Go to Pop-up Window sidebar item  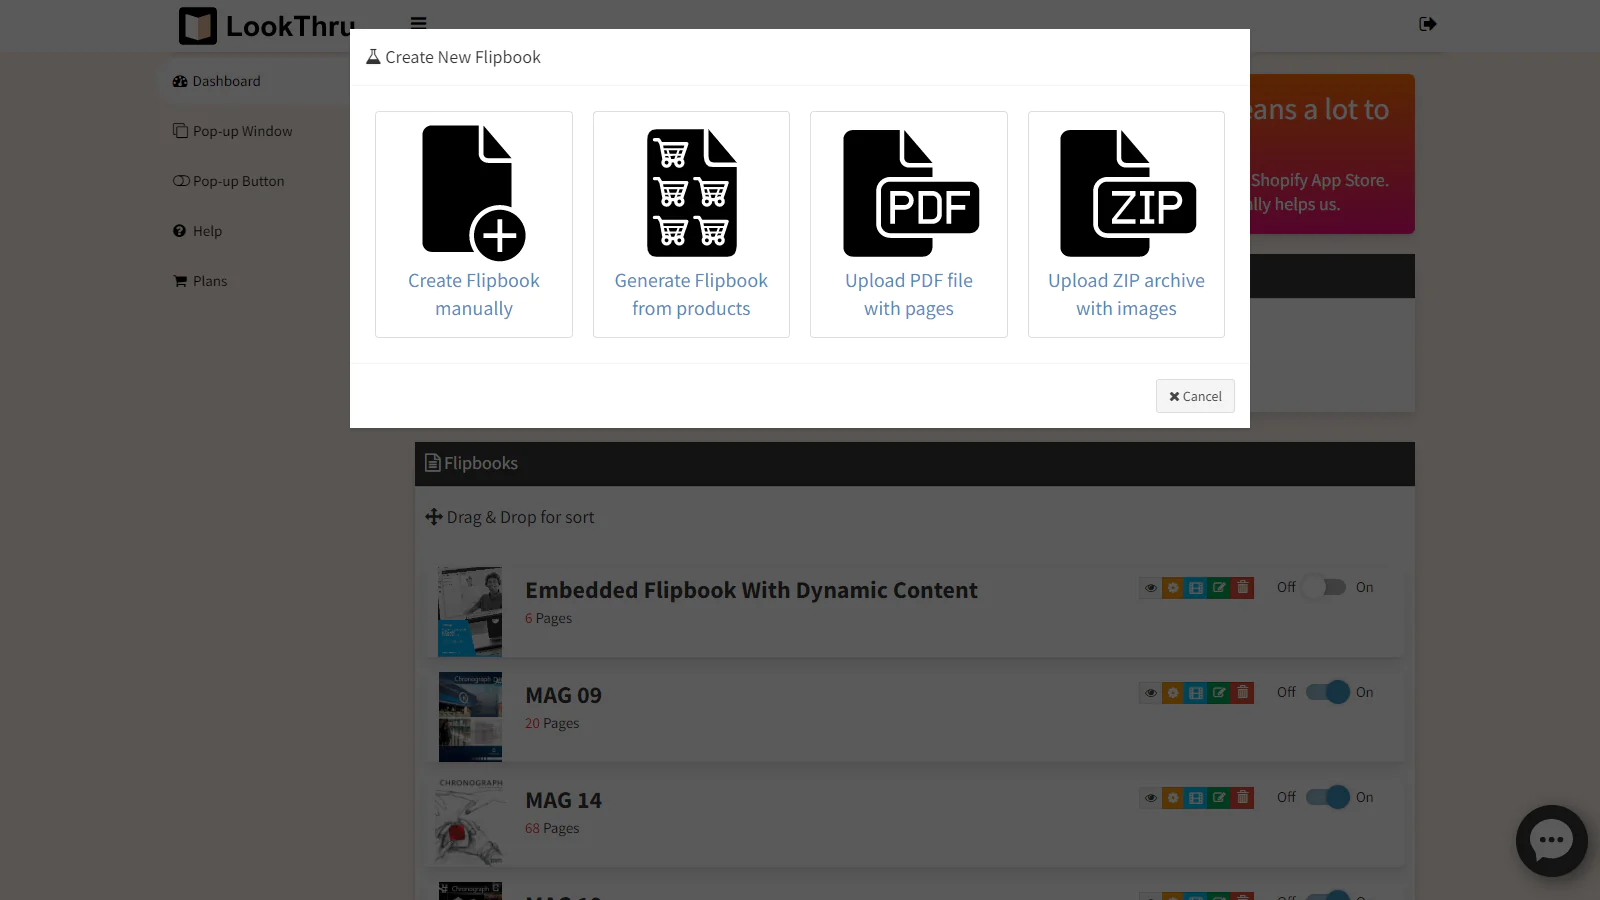pos(233,131)
